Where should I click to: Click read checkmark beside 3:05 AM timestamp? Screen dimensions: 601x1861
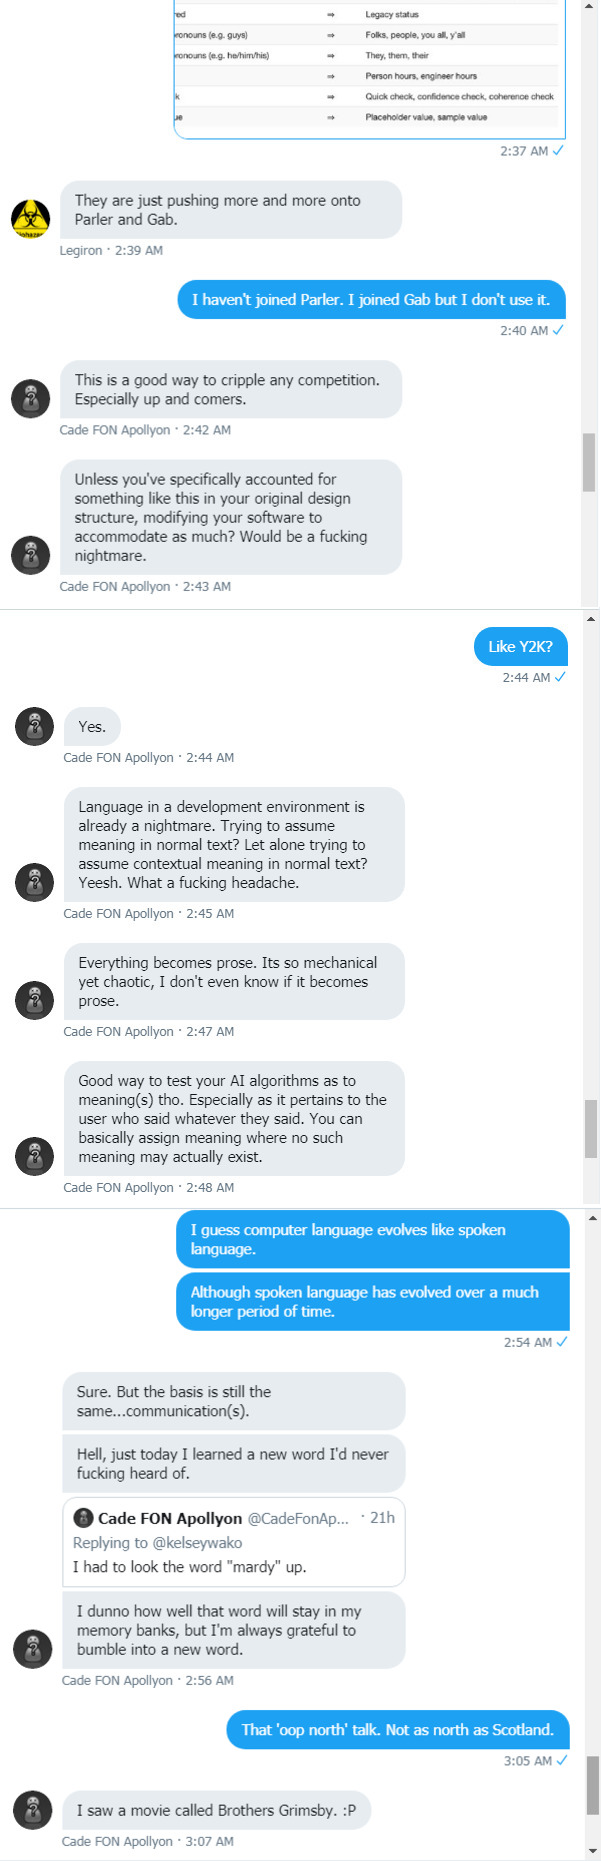[x=562, y=1760]
